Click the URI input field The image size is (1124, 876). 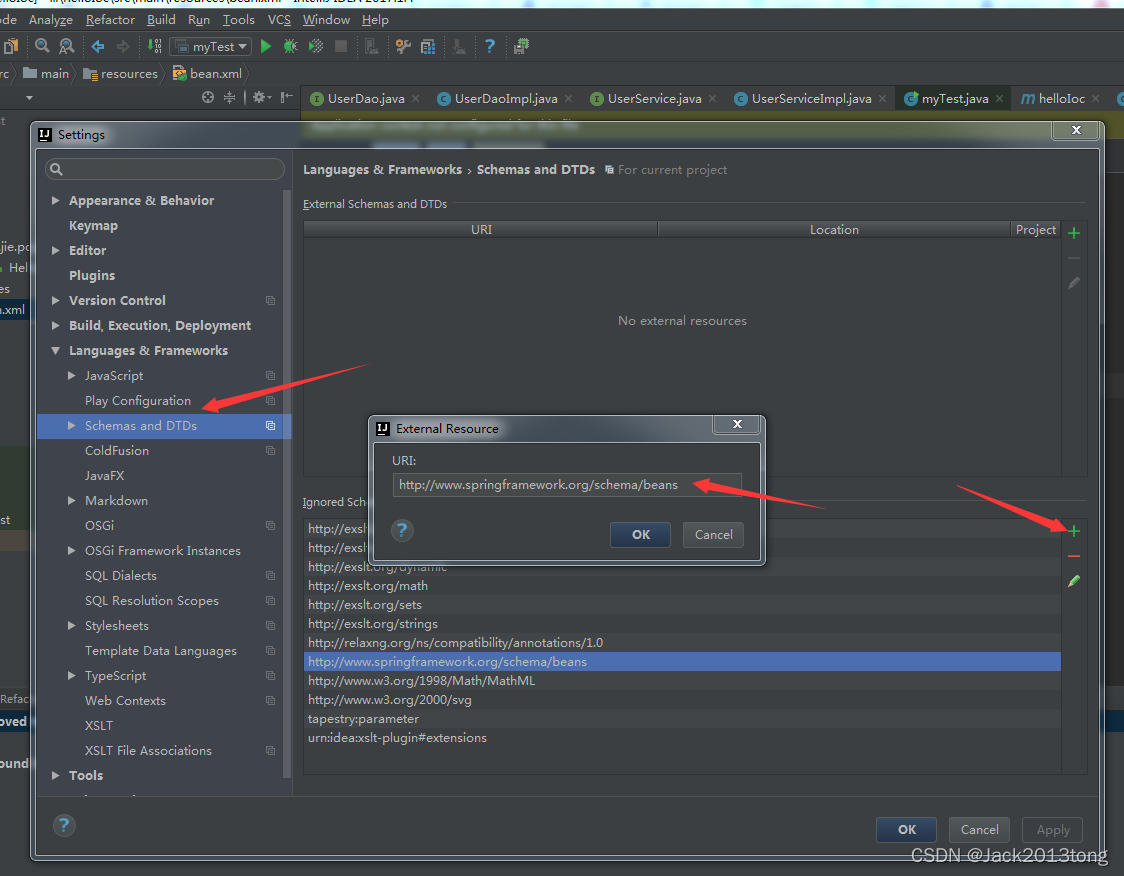tap(566, 485)
